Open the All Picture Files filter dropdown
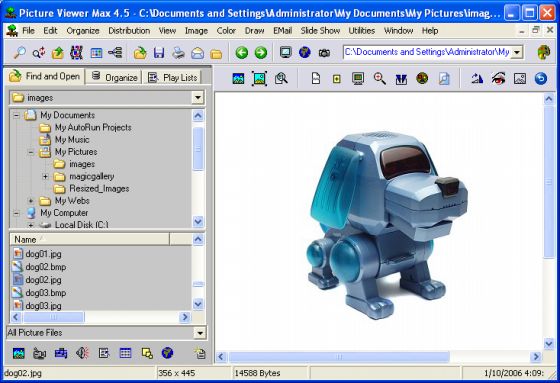The height and width of the screenshot is (383, 560). pyautogui.click(x=200, y=333)
